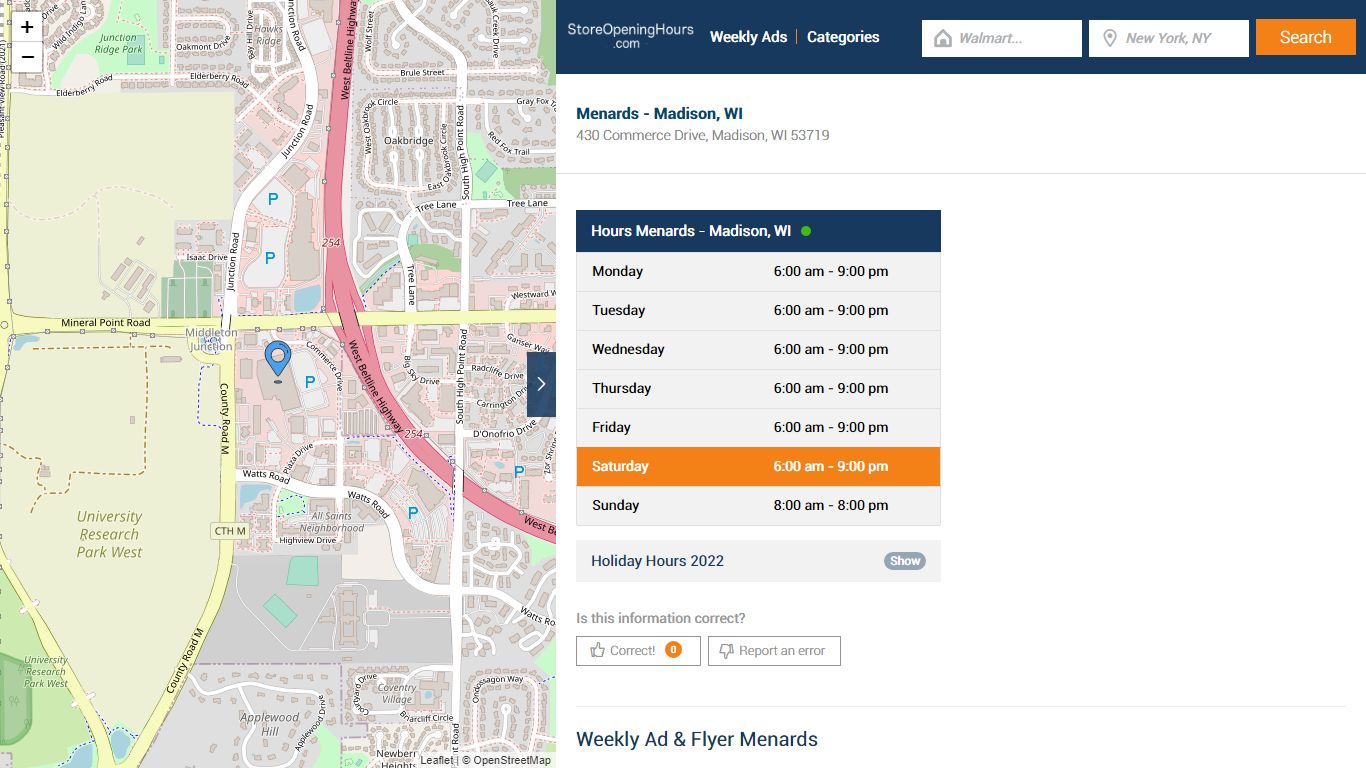Click the blue Menards location pin
The image size is (1366, 768).
tap(277, 360)
